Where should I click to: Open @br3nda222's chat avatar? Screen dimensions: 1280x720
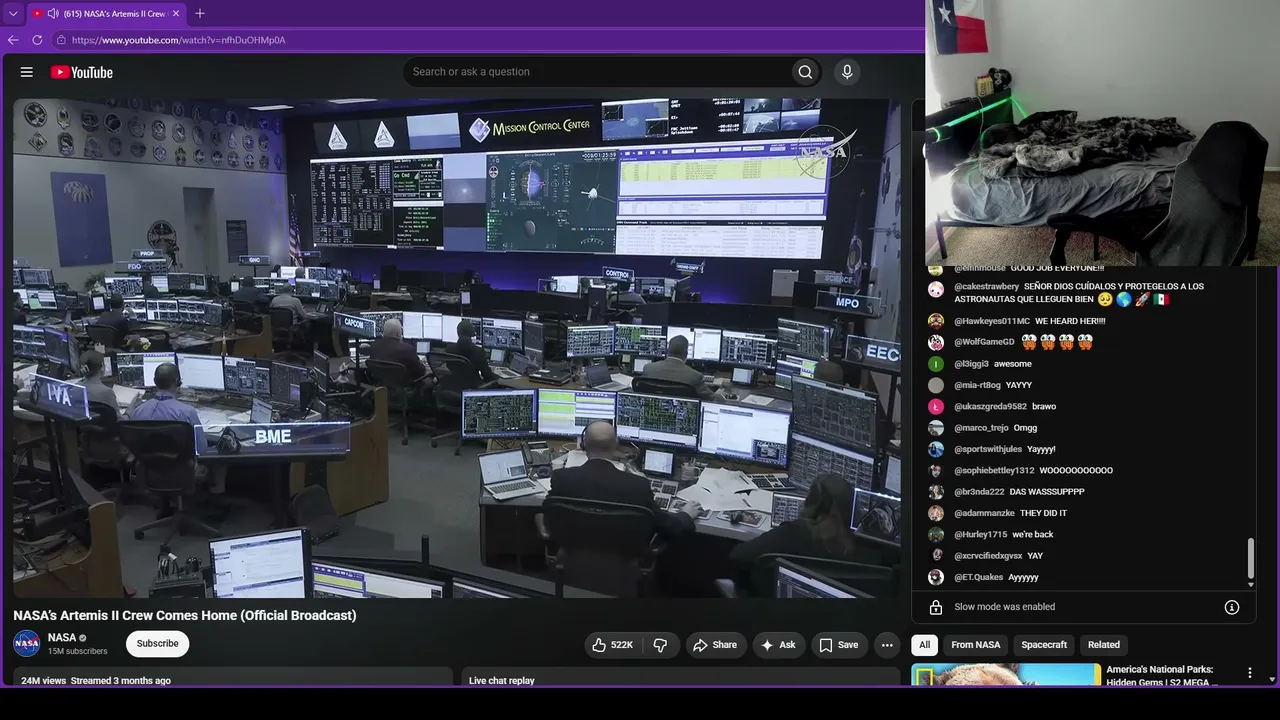[x=936, y=492]
